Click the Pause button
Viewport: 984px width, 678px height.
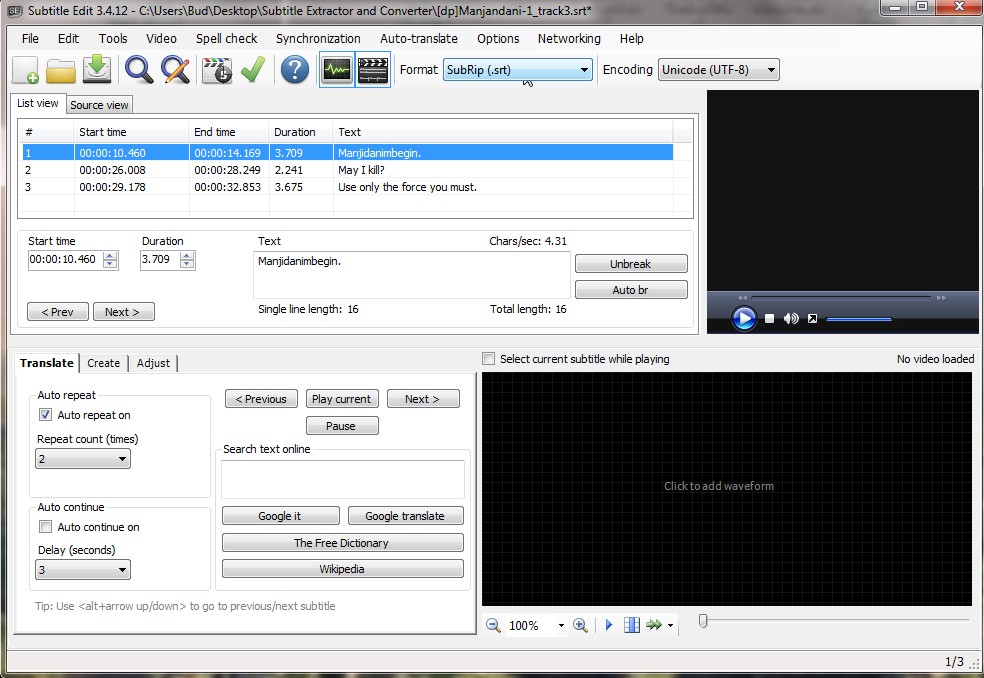point(342,426)
